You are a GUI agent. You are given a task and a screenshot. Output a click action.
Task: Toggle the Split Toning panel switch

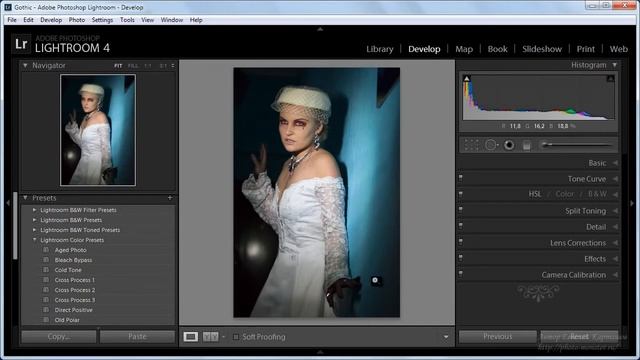tap(460, 211)
